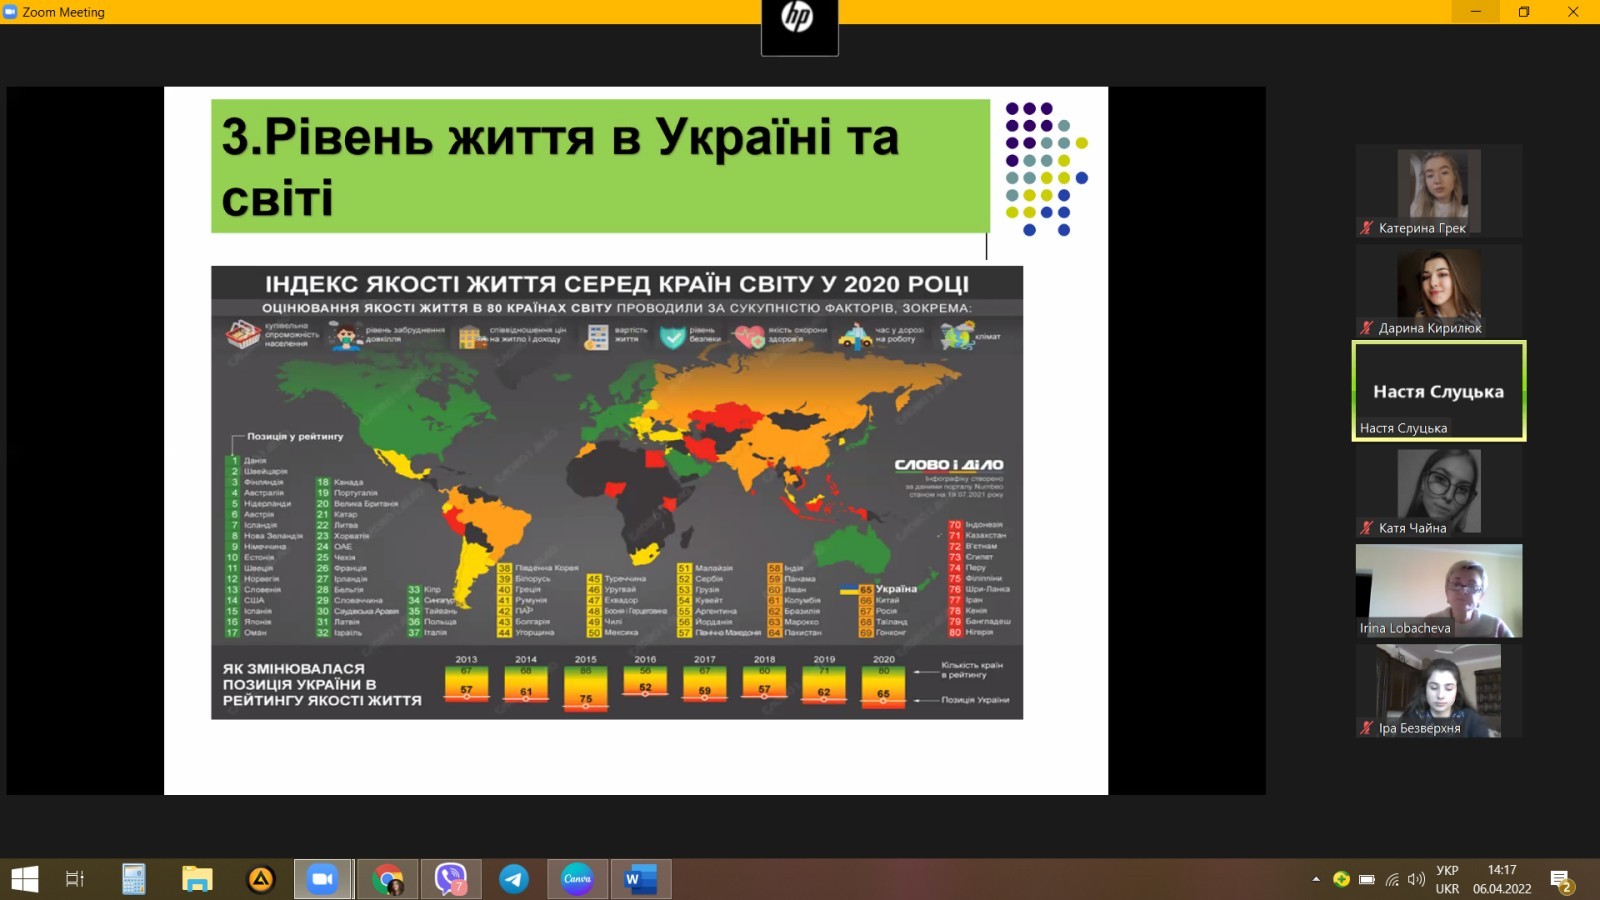Open the Wi-Fi network tray icon
Image resolution: width=1600 pixels, height=900 pixels.
tap(1392, 879)
